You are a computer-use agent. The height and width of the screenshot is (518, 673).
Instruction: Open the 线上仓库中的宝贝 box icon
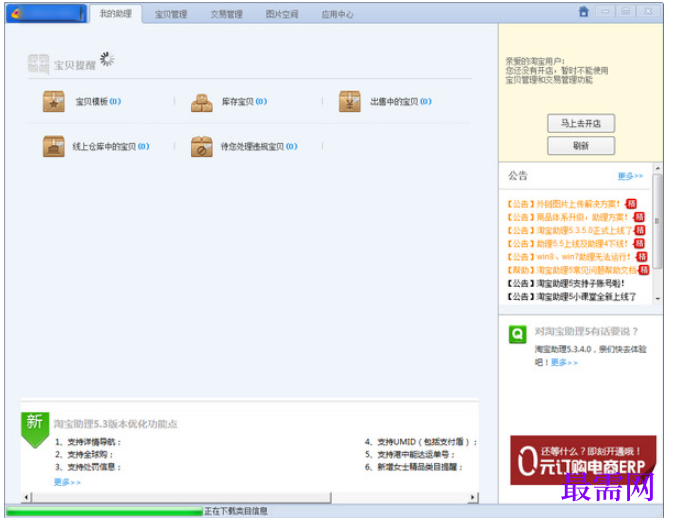click(x=54, y=146)
